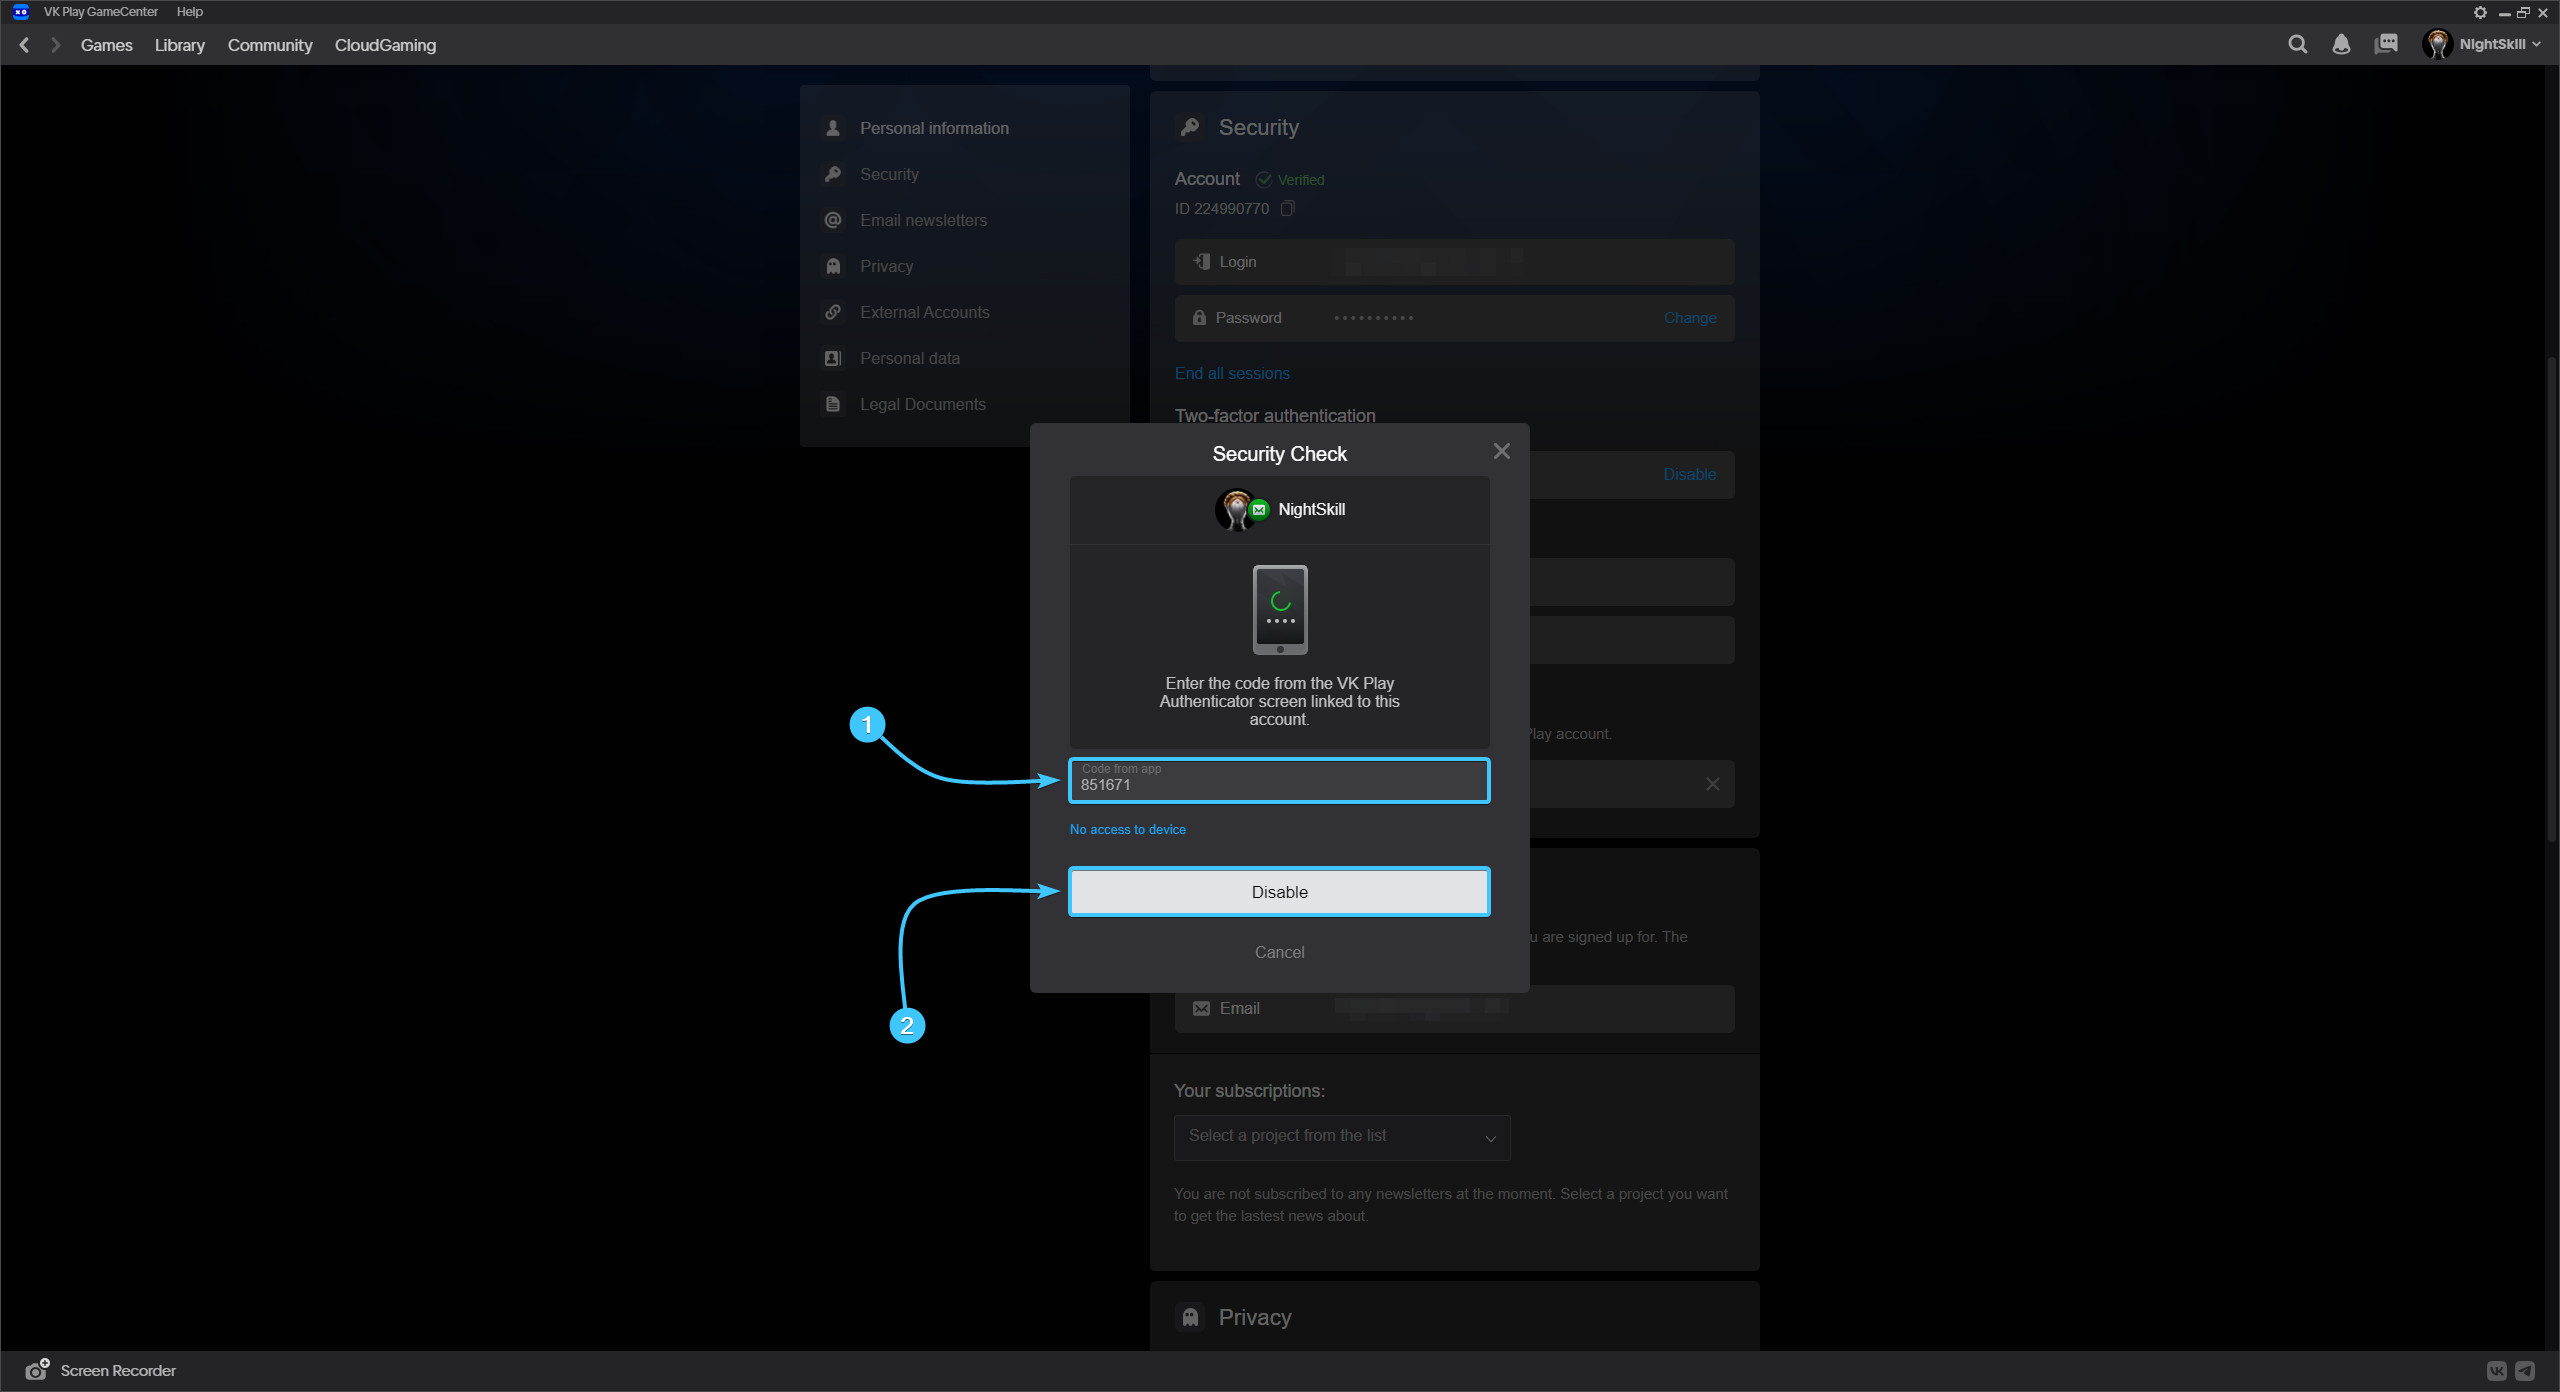This screenshot has height=1392, width=2560.
Task: Copy account ID with copy icon
Action: 1288,208
